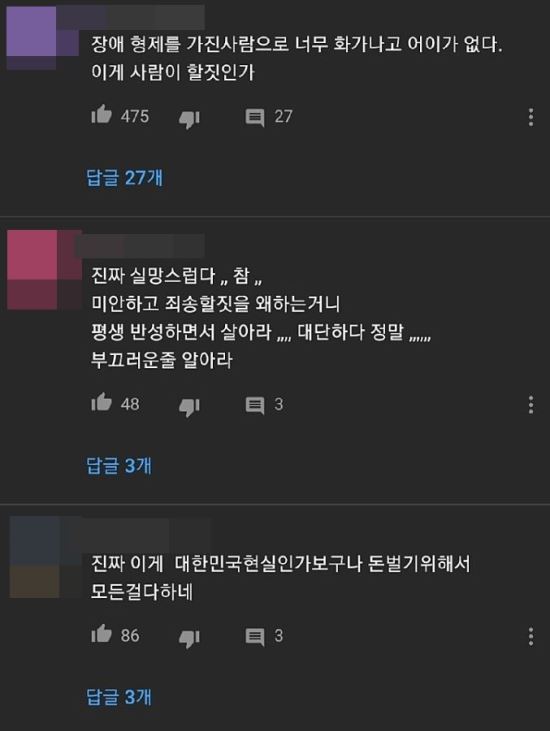This screenshot has height=731, width=550.
Task: Dislike the comment with 48 likes
Action: (x=189, y=407)
